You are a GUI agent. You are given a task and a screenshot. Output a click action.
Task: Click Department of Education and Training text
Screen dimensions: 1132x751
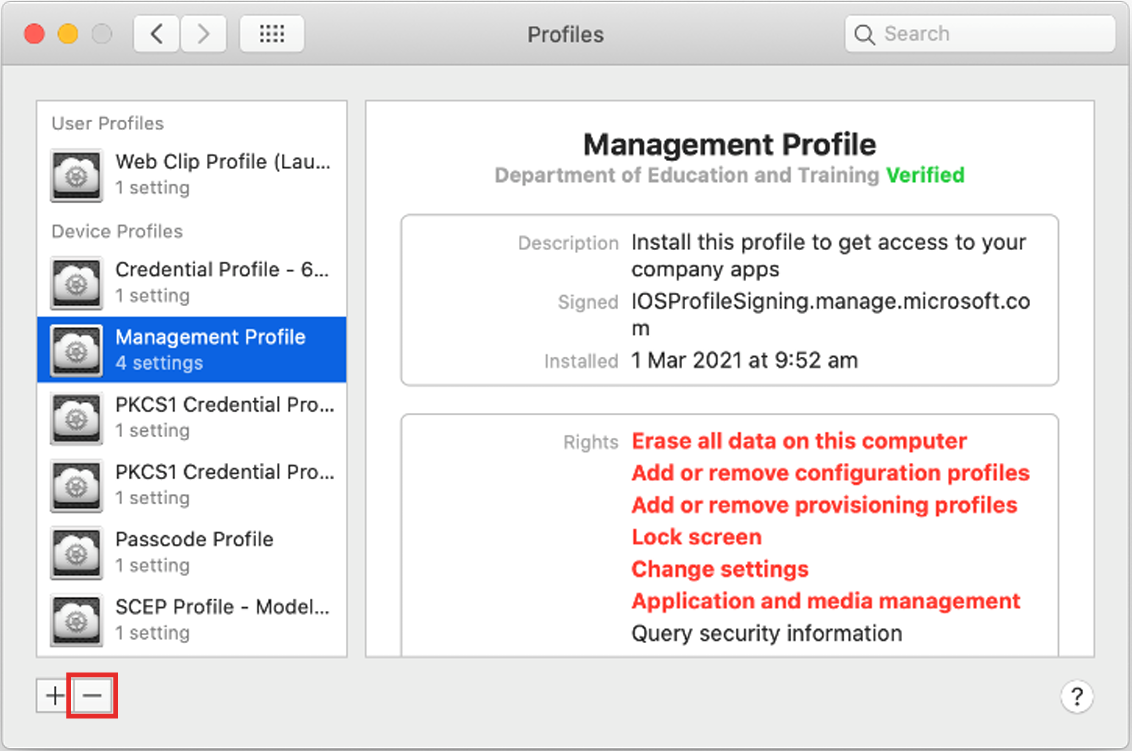point(687,175)
